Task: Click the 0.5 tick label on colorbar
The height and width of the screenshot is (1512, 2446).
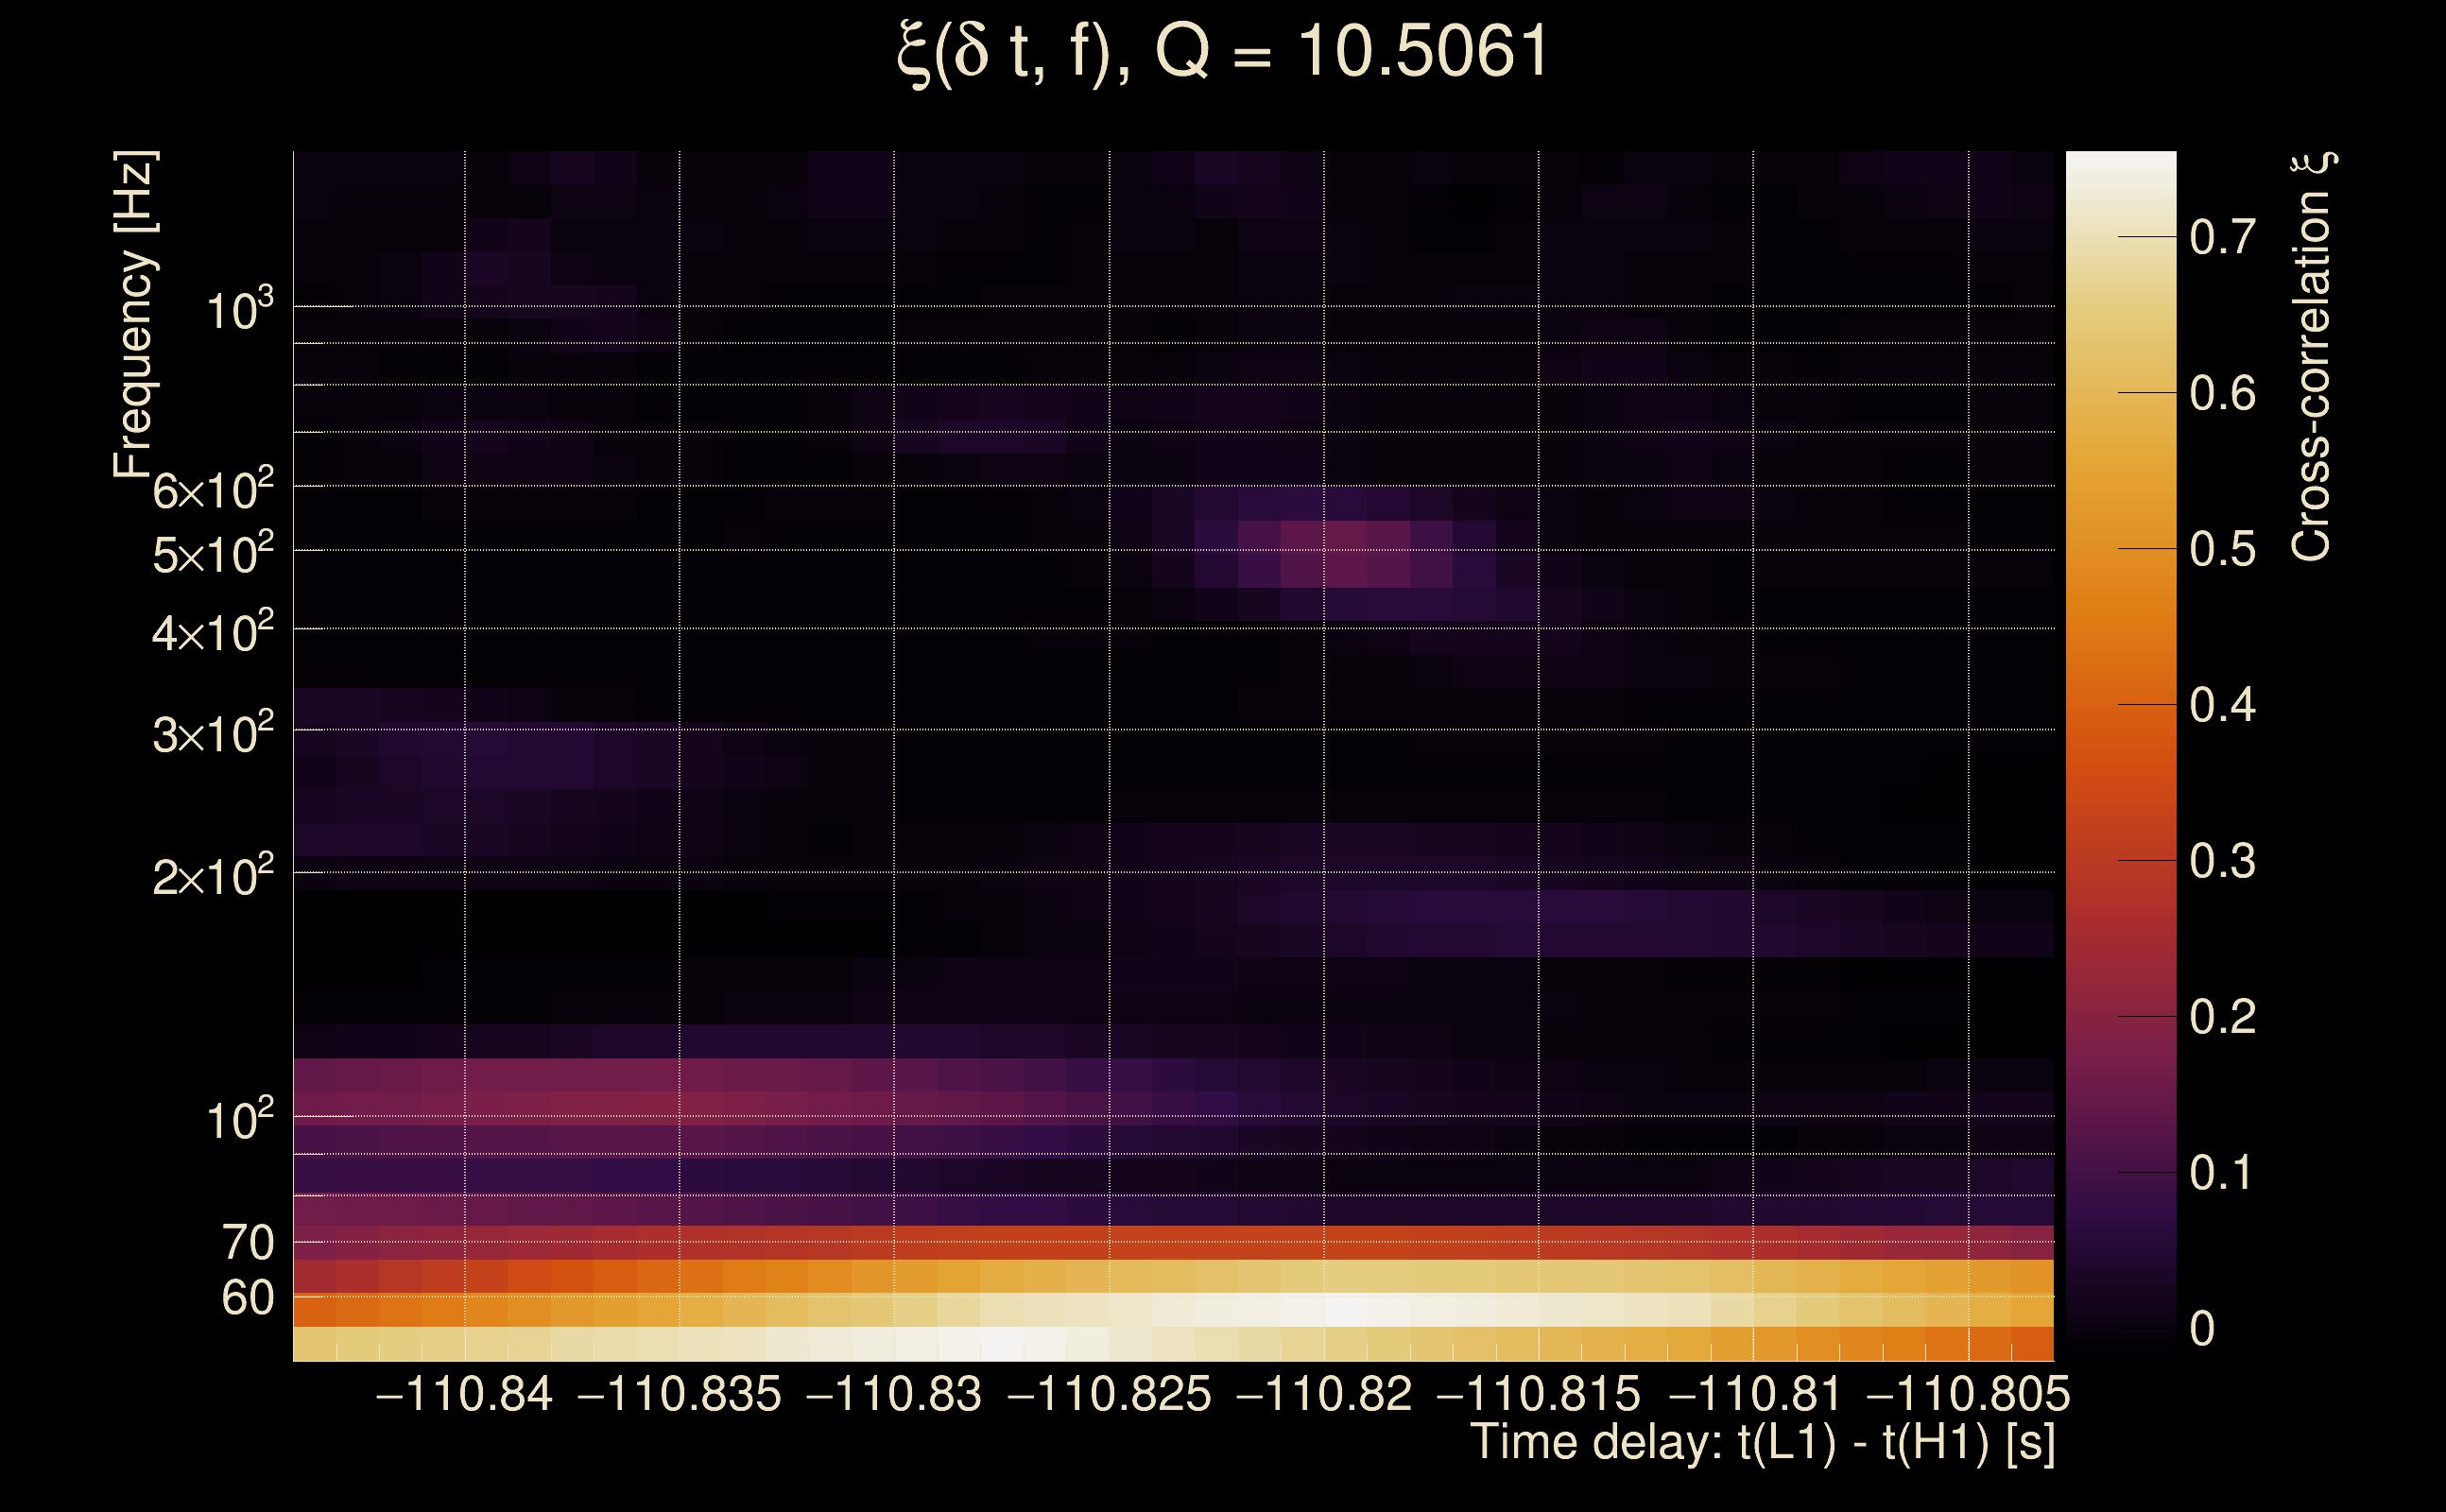Action: (x=2222, y=550)
